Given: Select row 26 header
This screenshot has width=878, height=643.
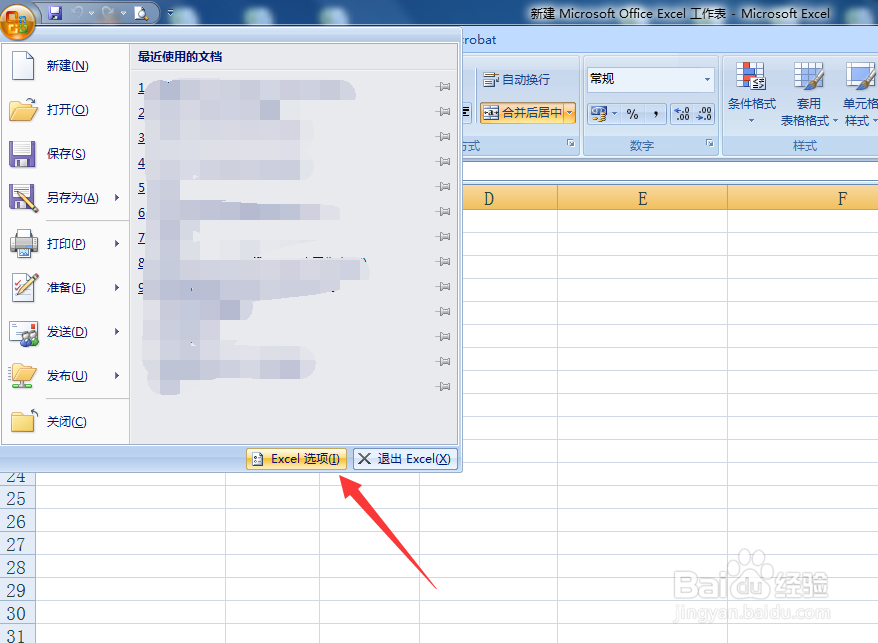Looking at the screenshot, I should pyautogui.click(x=17, y=521).
